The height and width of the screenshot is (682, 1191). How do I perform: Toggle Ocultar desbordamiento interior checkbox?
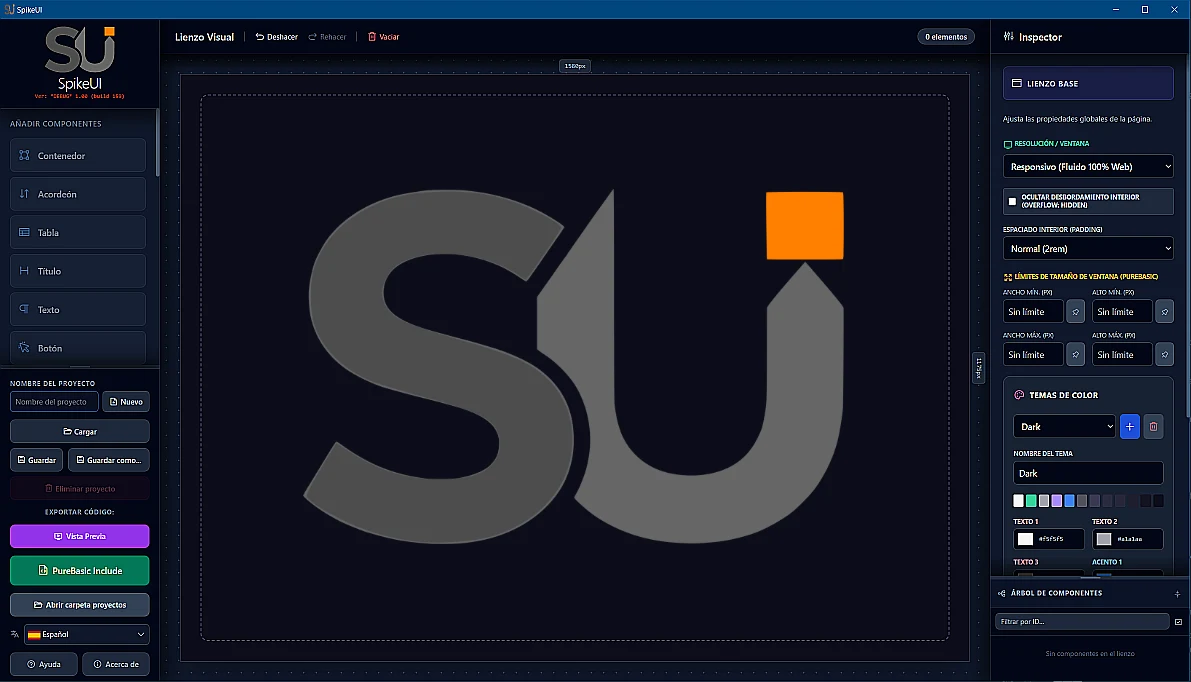coord(1012,201)
